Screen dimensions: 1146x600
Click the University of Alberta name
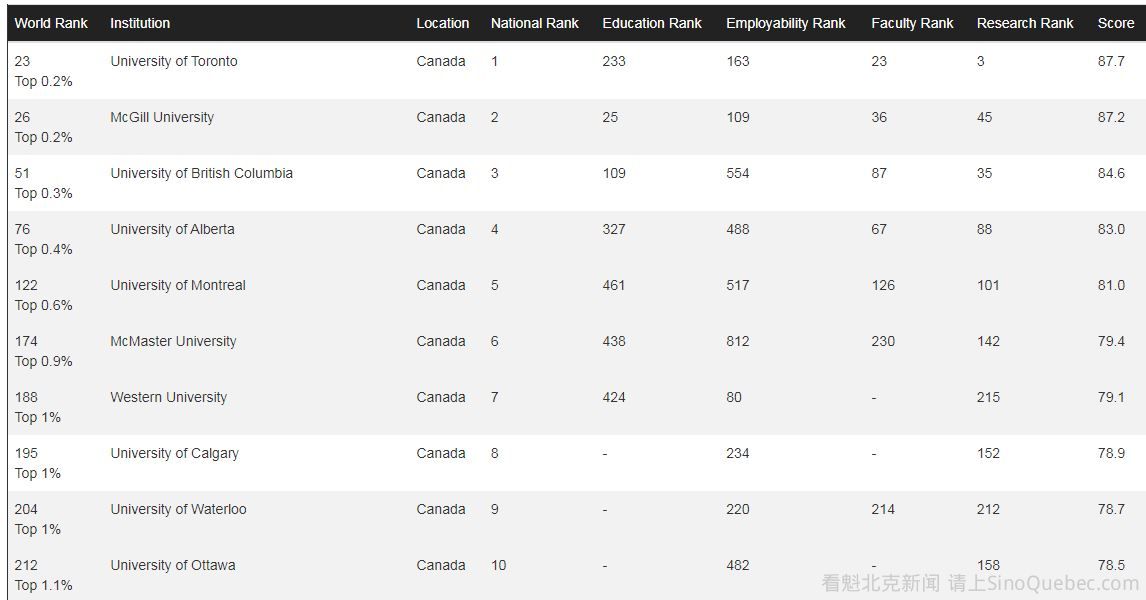point(172,229)
